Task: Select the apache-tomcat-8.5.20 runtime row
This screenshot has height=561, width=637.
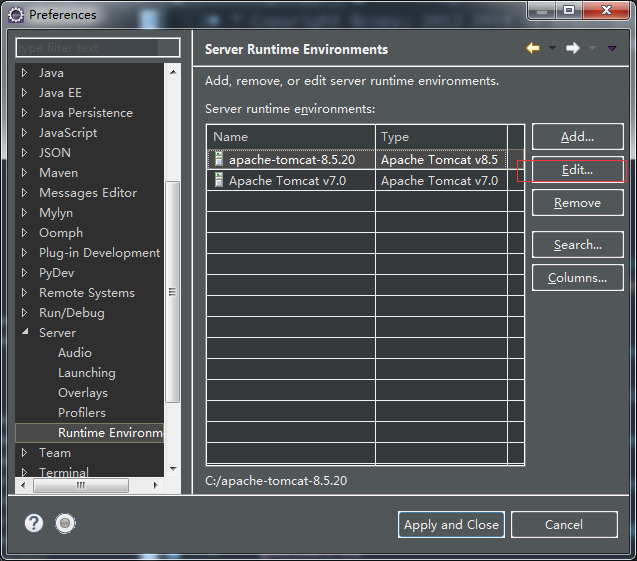Action: coord(365,159)
